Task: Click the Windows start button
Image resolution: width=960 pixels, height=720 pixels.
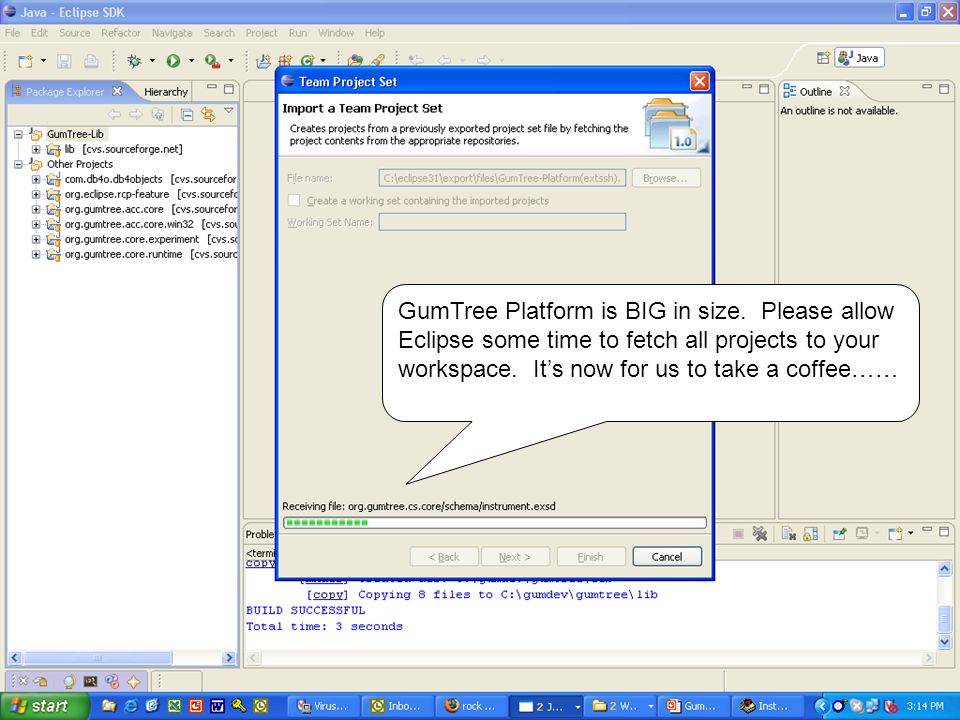Action: [x=43, y=706]
